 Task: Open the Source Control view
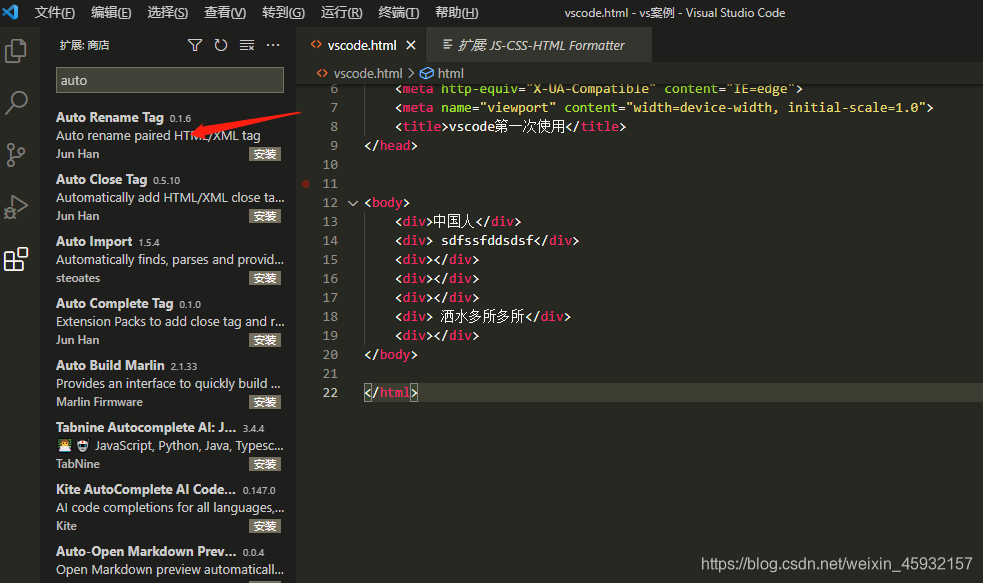[x=16, y=154]
